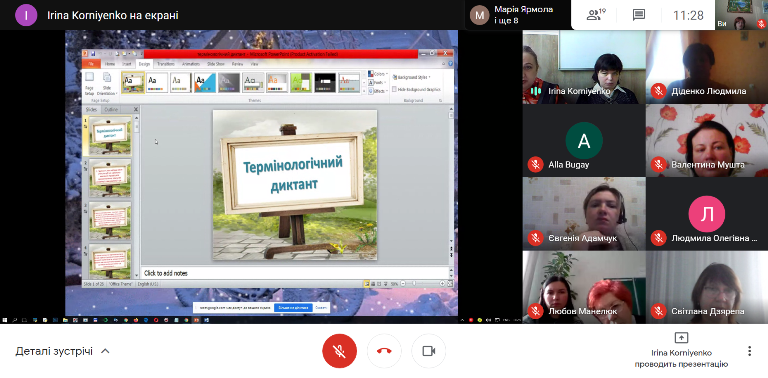Select slide 1 thumbnail in the pane
Screen dimensions: 768x378
pyautogui.click(x=110, y=135)
